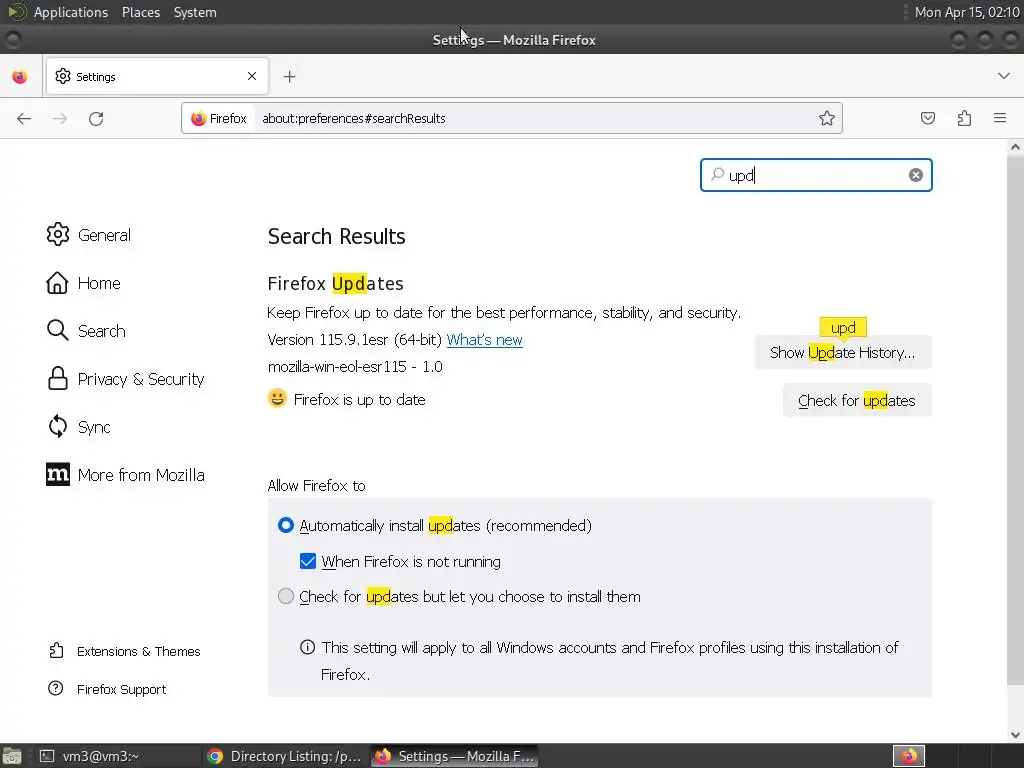
Task: Click the Privacy & Security lock icon
Action: [x=57, y=379]
